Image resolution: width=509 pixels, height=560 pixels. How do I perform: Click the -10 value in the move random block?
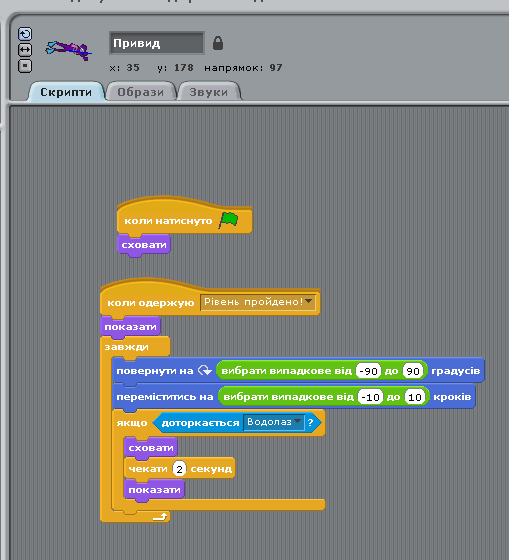pos(370,397)
